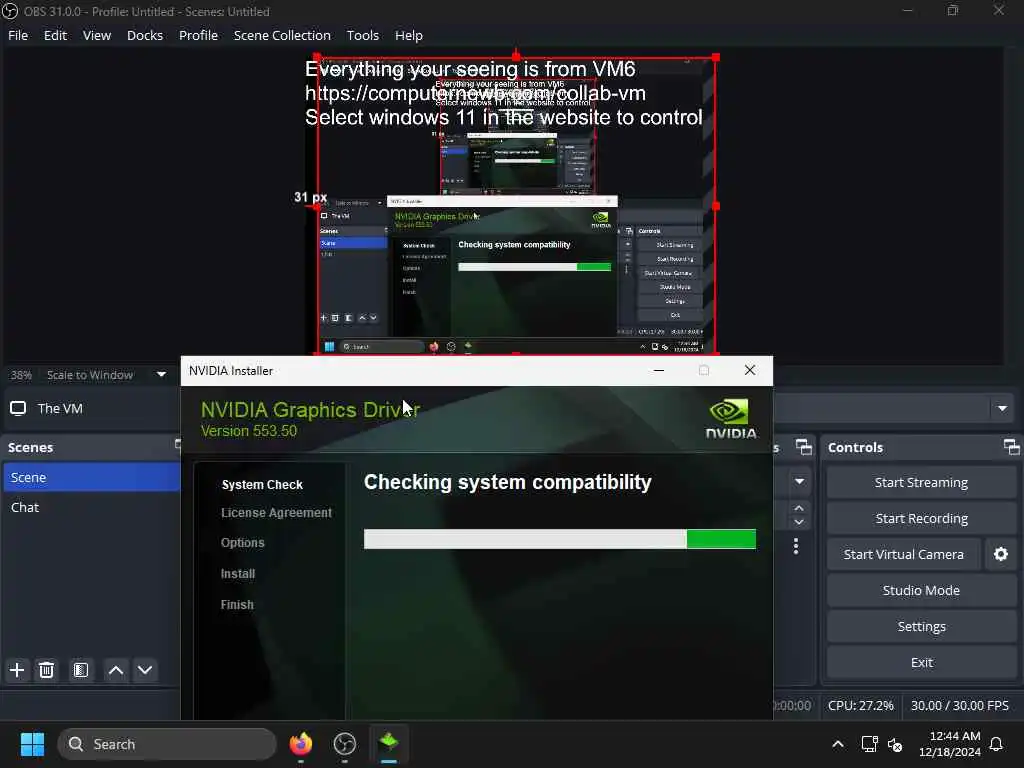Screen dimensions: 1024x768
Task: Click the up stepper arrow near Controls
Action: point(799,508)
